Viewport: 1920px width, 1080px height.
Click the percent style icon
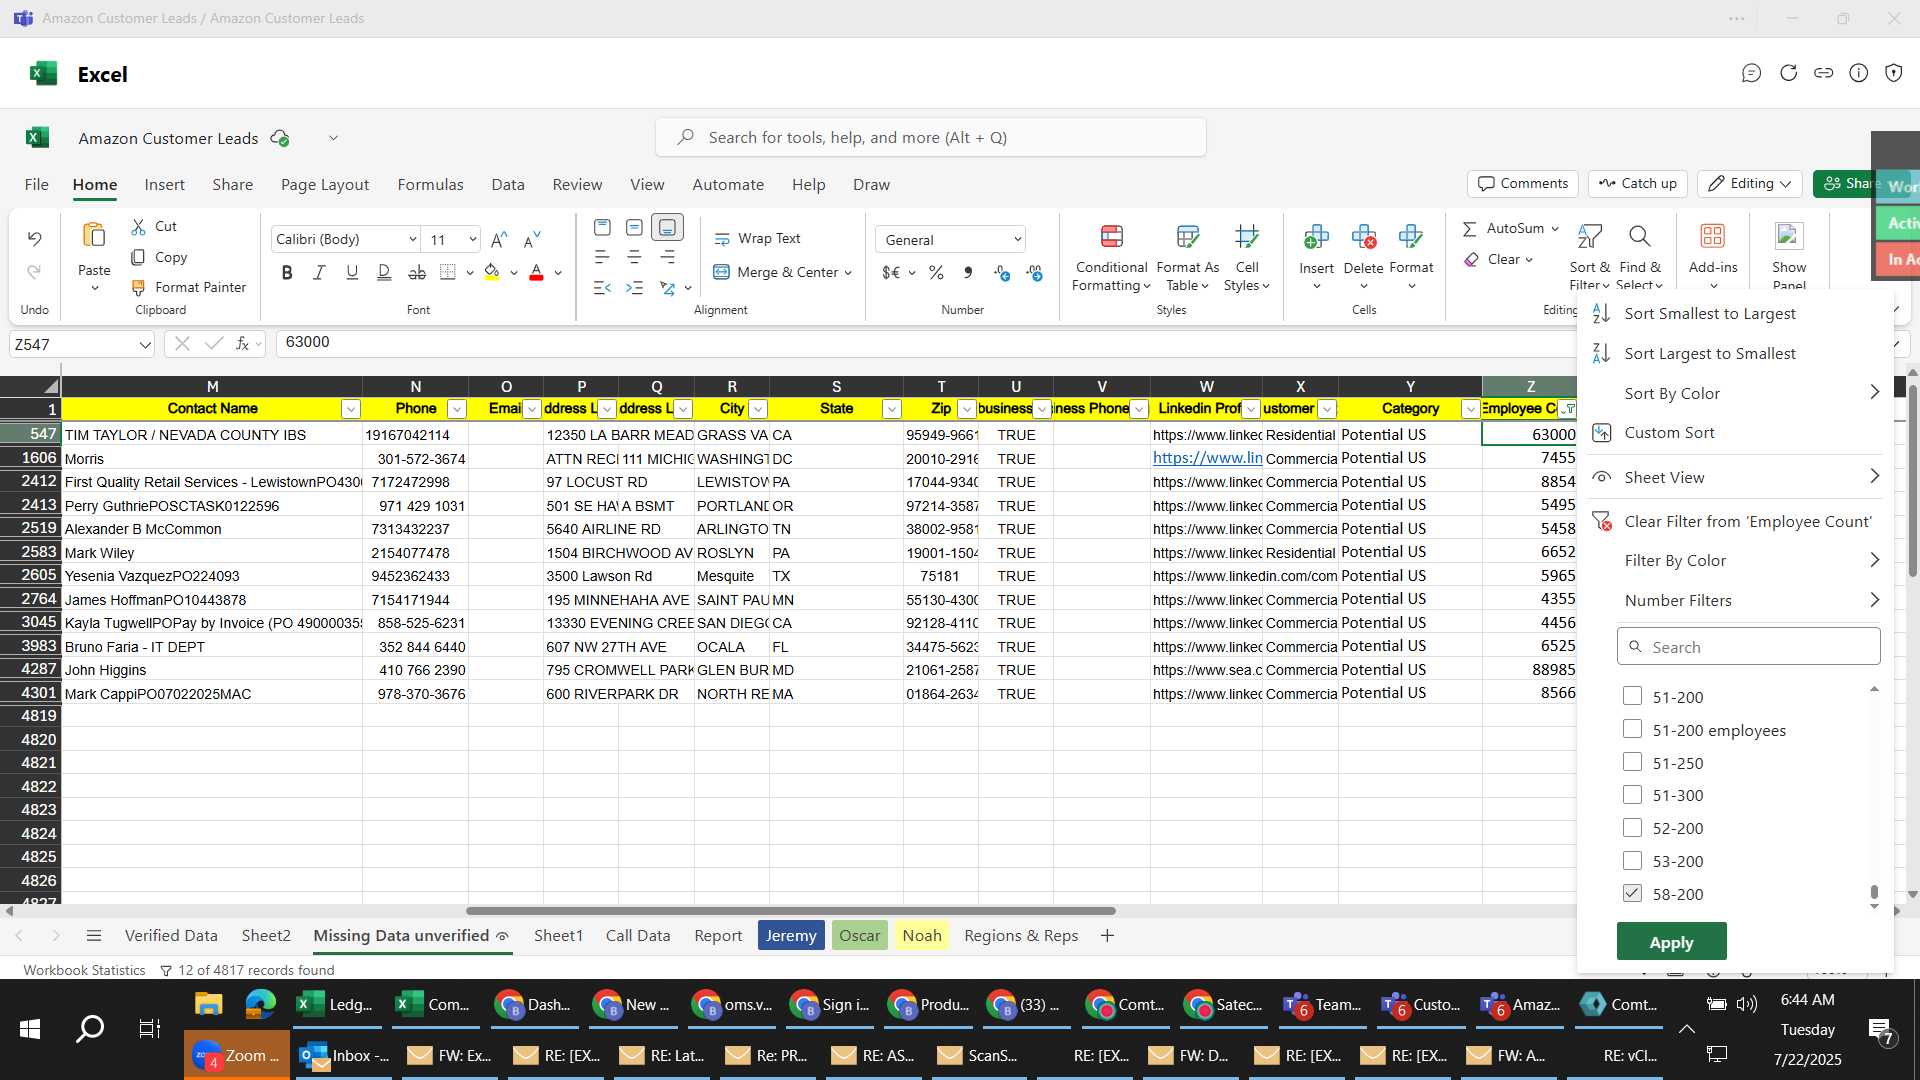[936, 272]
